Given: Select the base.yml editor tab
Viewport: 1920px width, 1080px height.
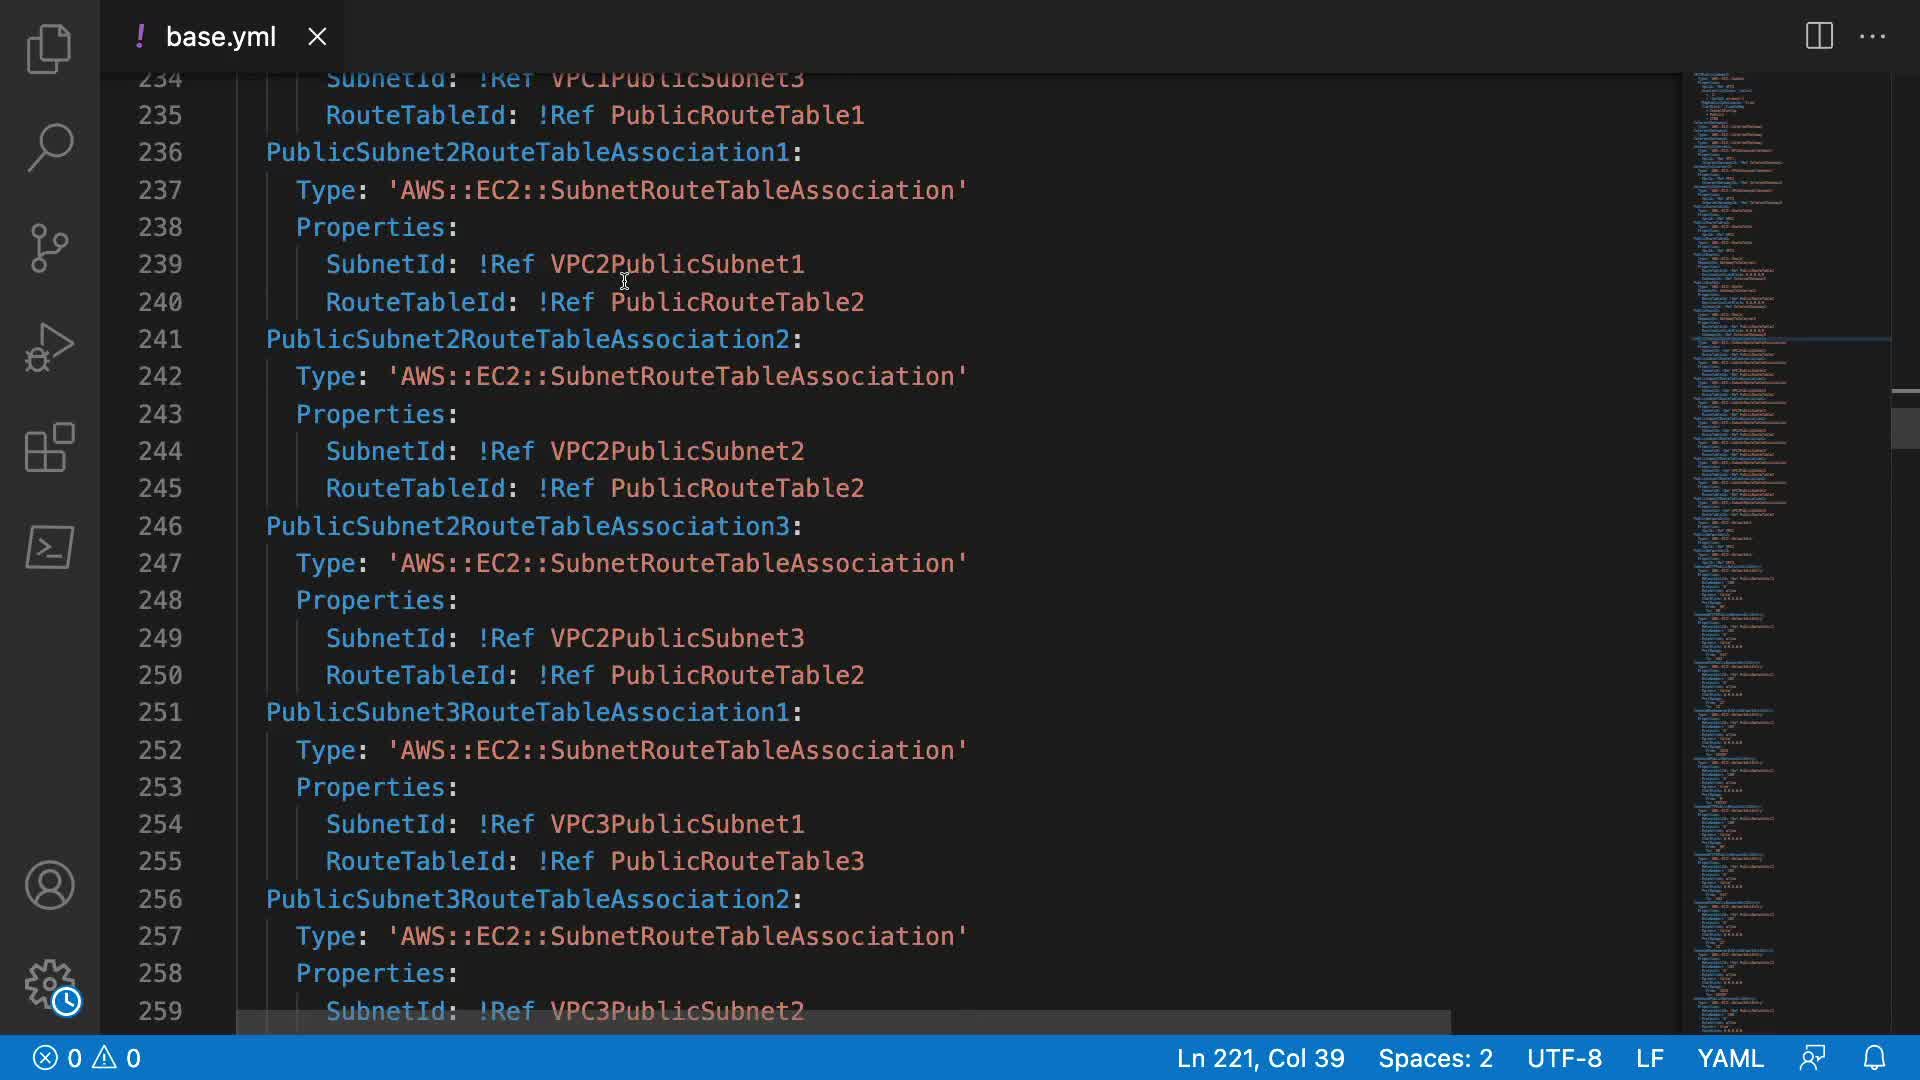Looking at the screenshot, I should pos(220,37).
